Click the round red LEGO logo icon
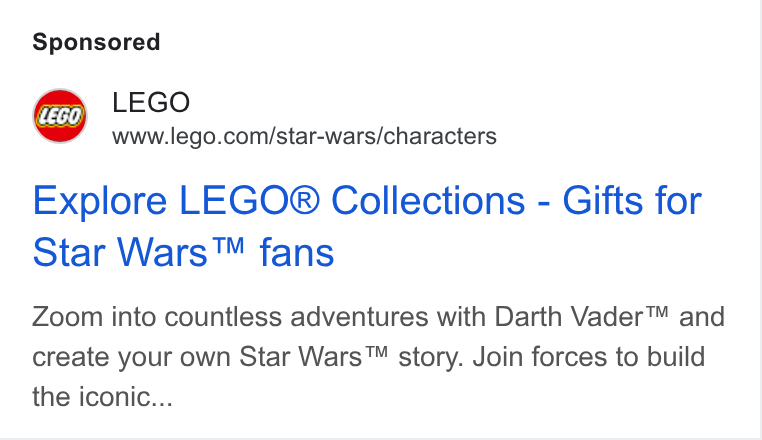The width and height of the screenshot is (762, 440). pos(60,116)
